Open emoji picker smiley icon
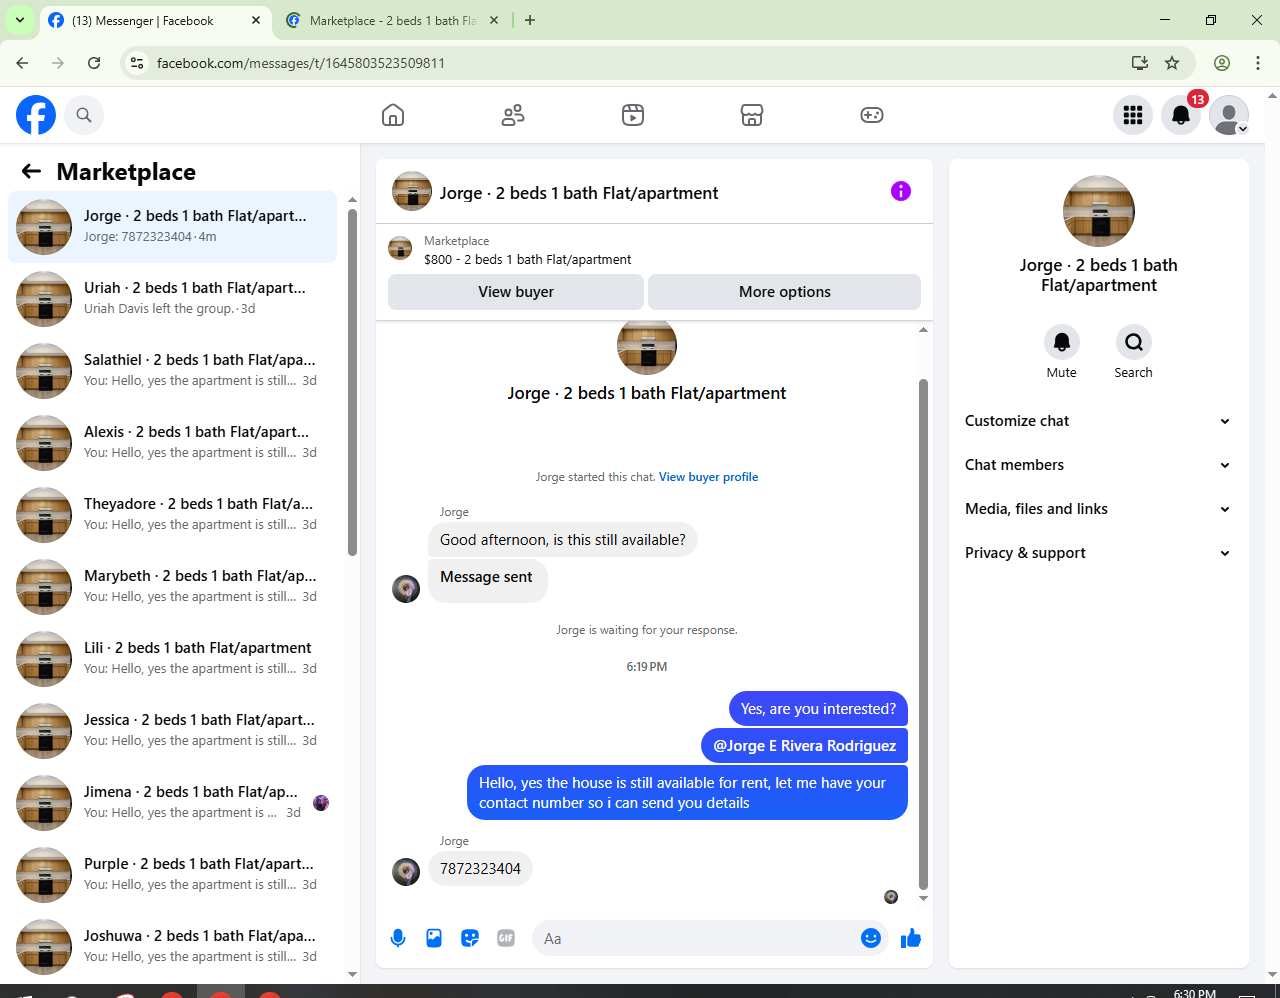This screenshot has height=998, width=1280. pyautogui.click(x=871, y=938)
